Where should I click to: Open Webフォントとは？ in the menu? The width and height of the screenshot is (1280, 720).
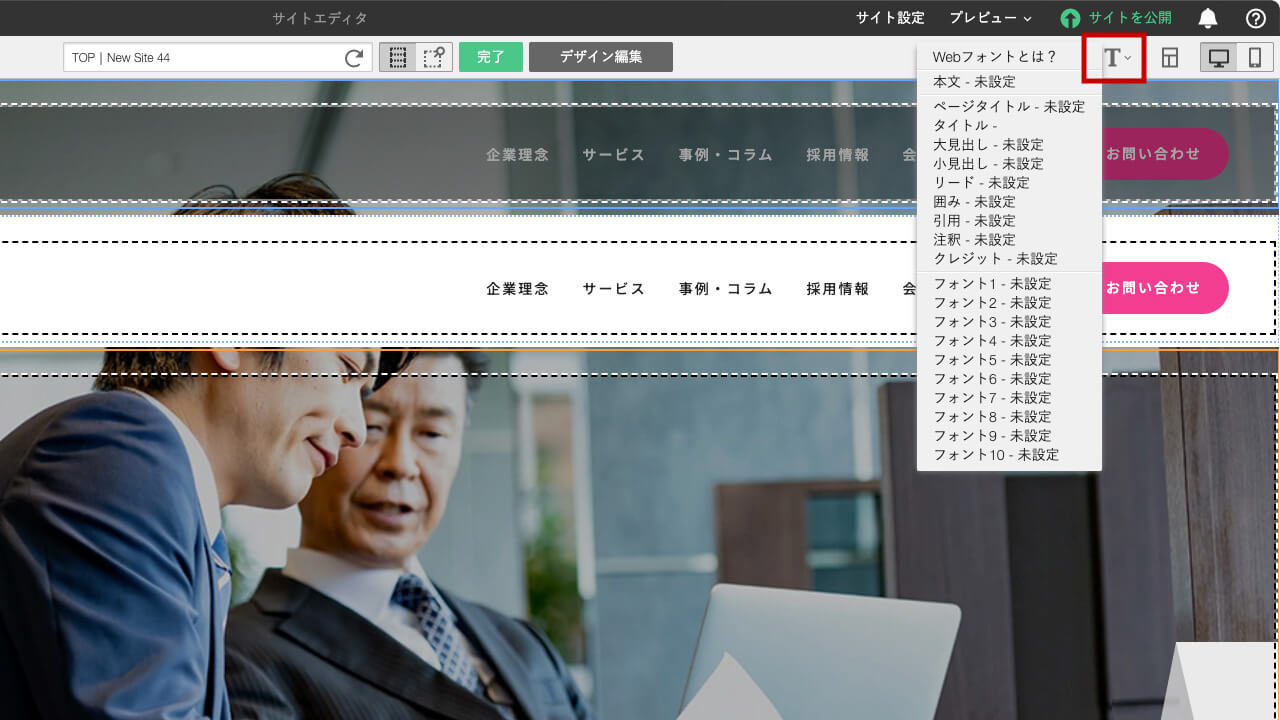(x=994, y=57)
